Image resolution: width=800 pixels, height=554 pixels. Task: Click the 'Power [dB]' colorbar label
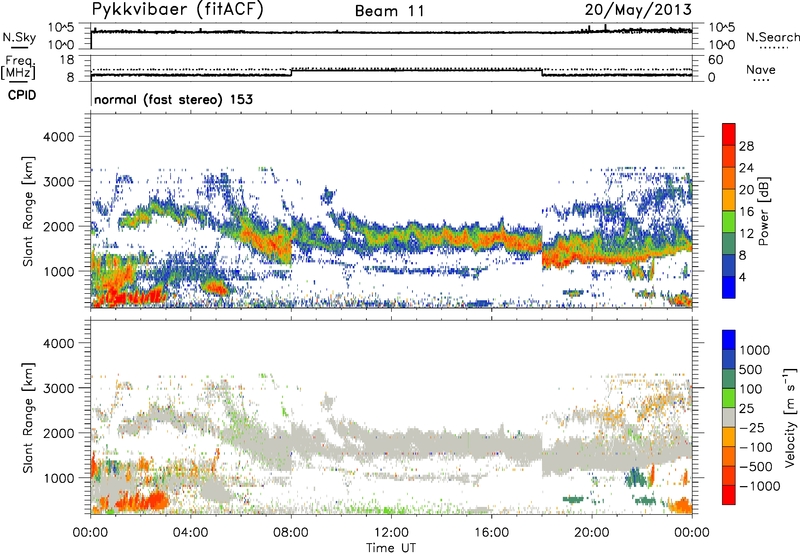point(763,211)
